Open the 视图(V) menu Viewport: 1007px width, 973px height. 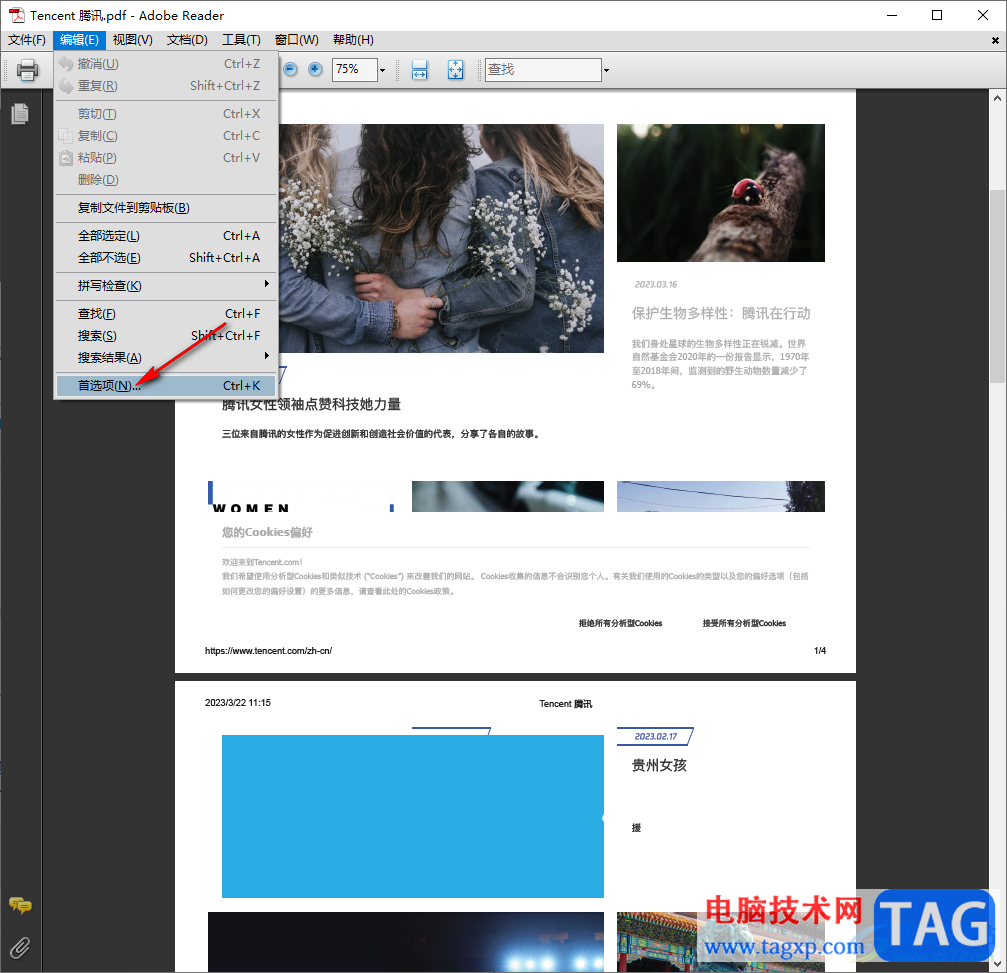132,40
